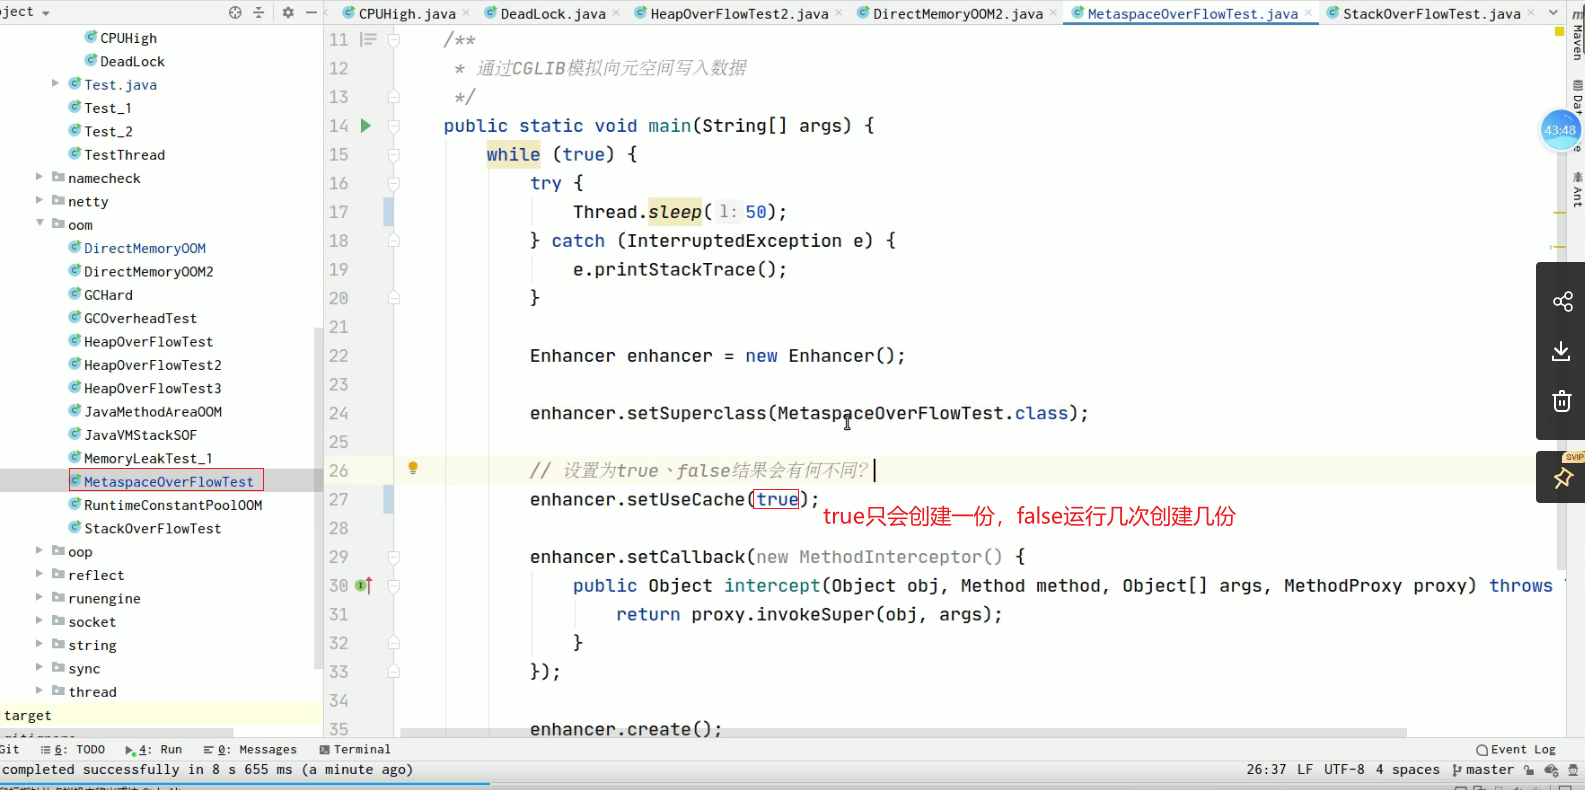The height and width of the screenshot is (790, 1585).
Task: Click the editor horizontal scrollbar
Action: point(903,733)
